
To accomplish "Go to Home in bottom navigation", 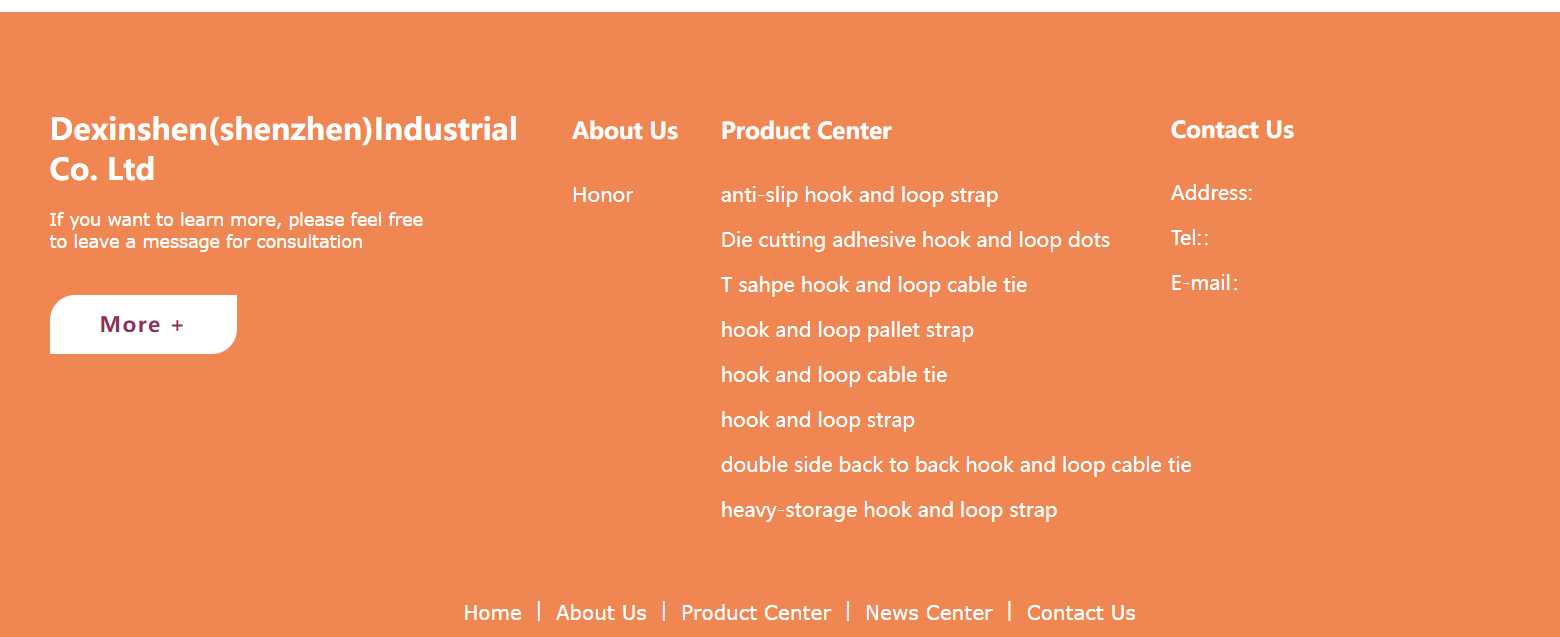I will (x=492, y=613).
